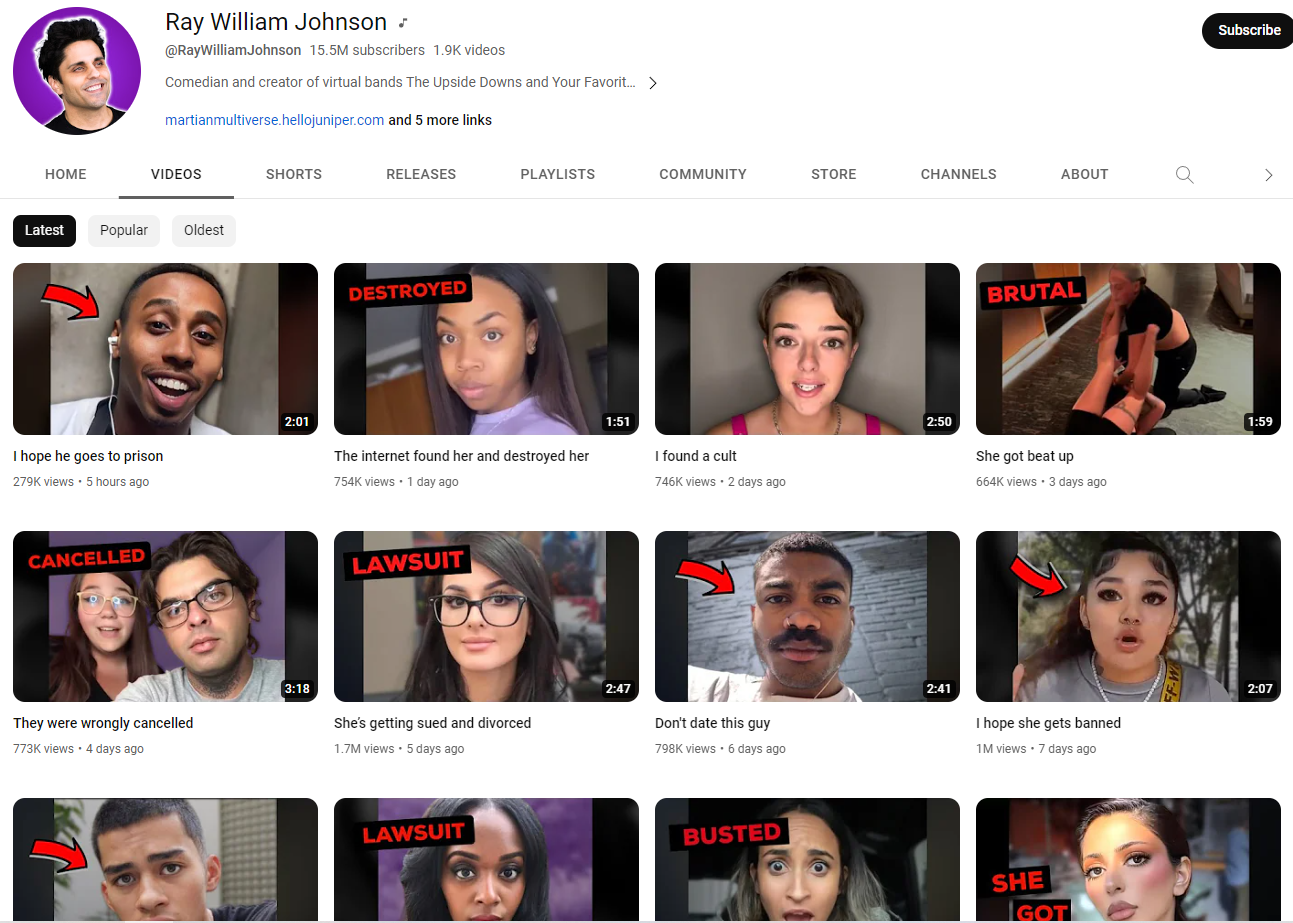
Task: Open the Store tab
Action: pyautogui.click(x=834, y=174)
